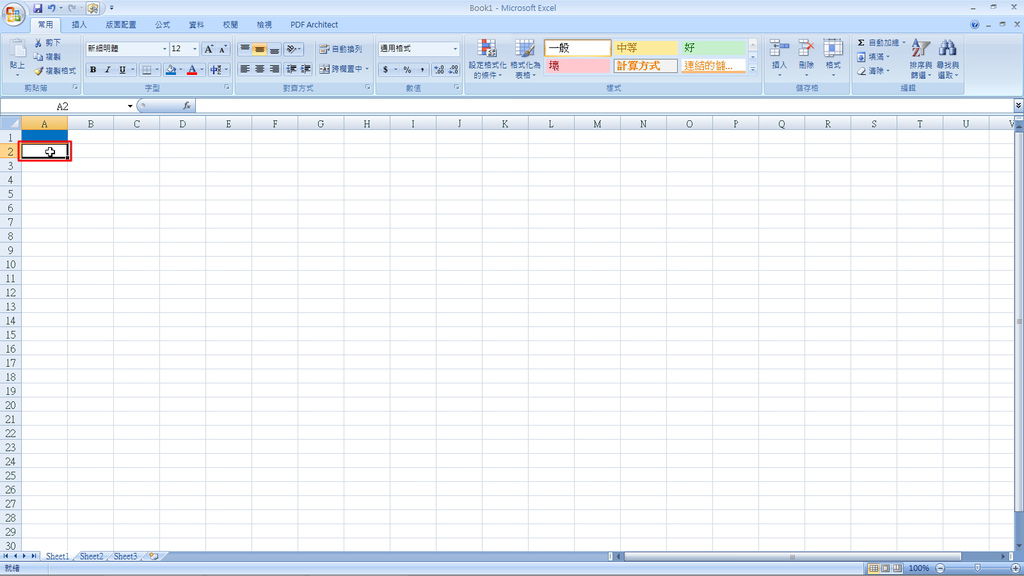Activate the 複製格式 Format Painter
This screenshot has width=1024, height=576.
pos(38,71)
